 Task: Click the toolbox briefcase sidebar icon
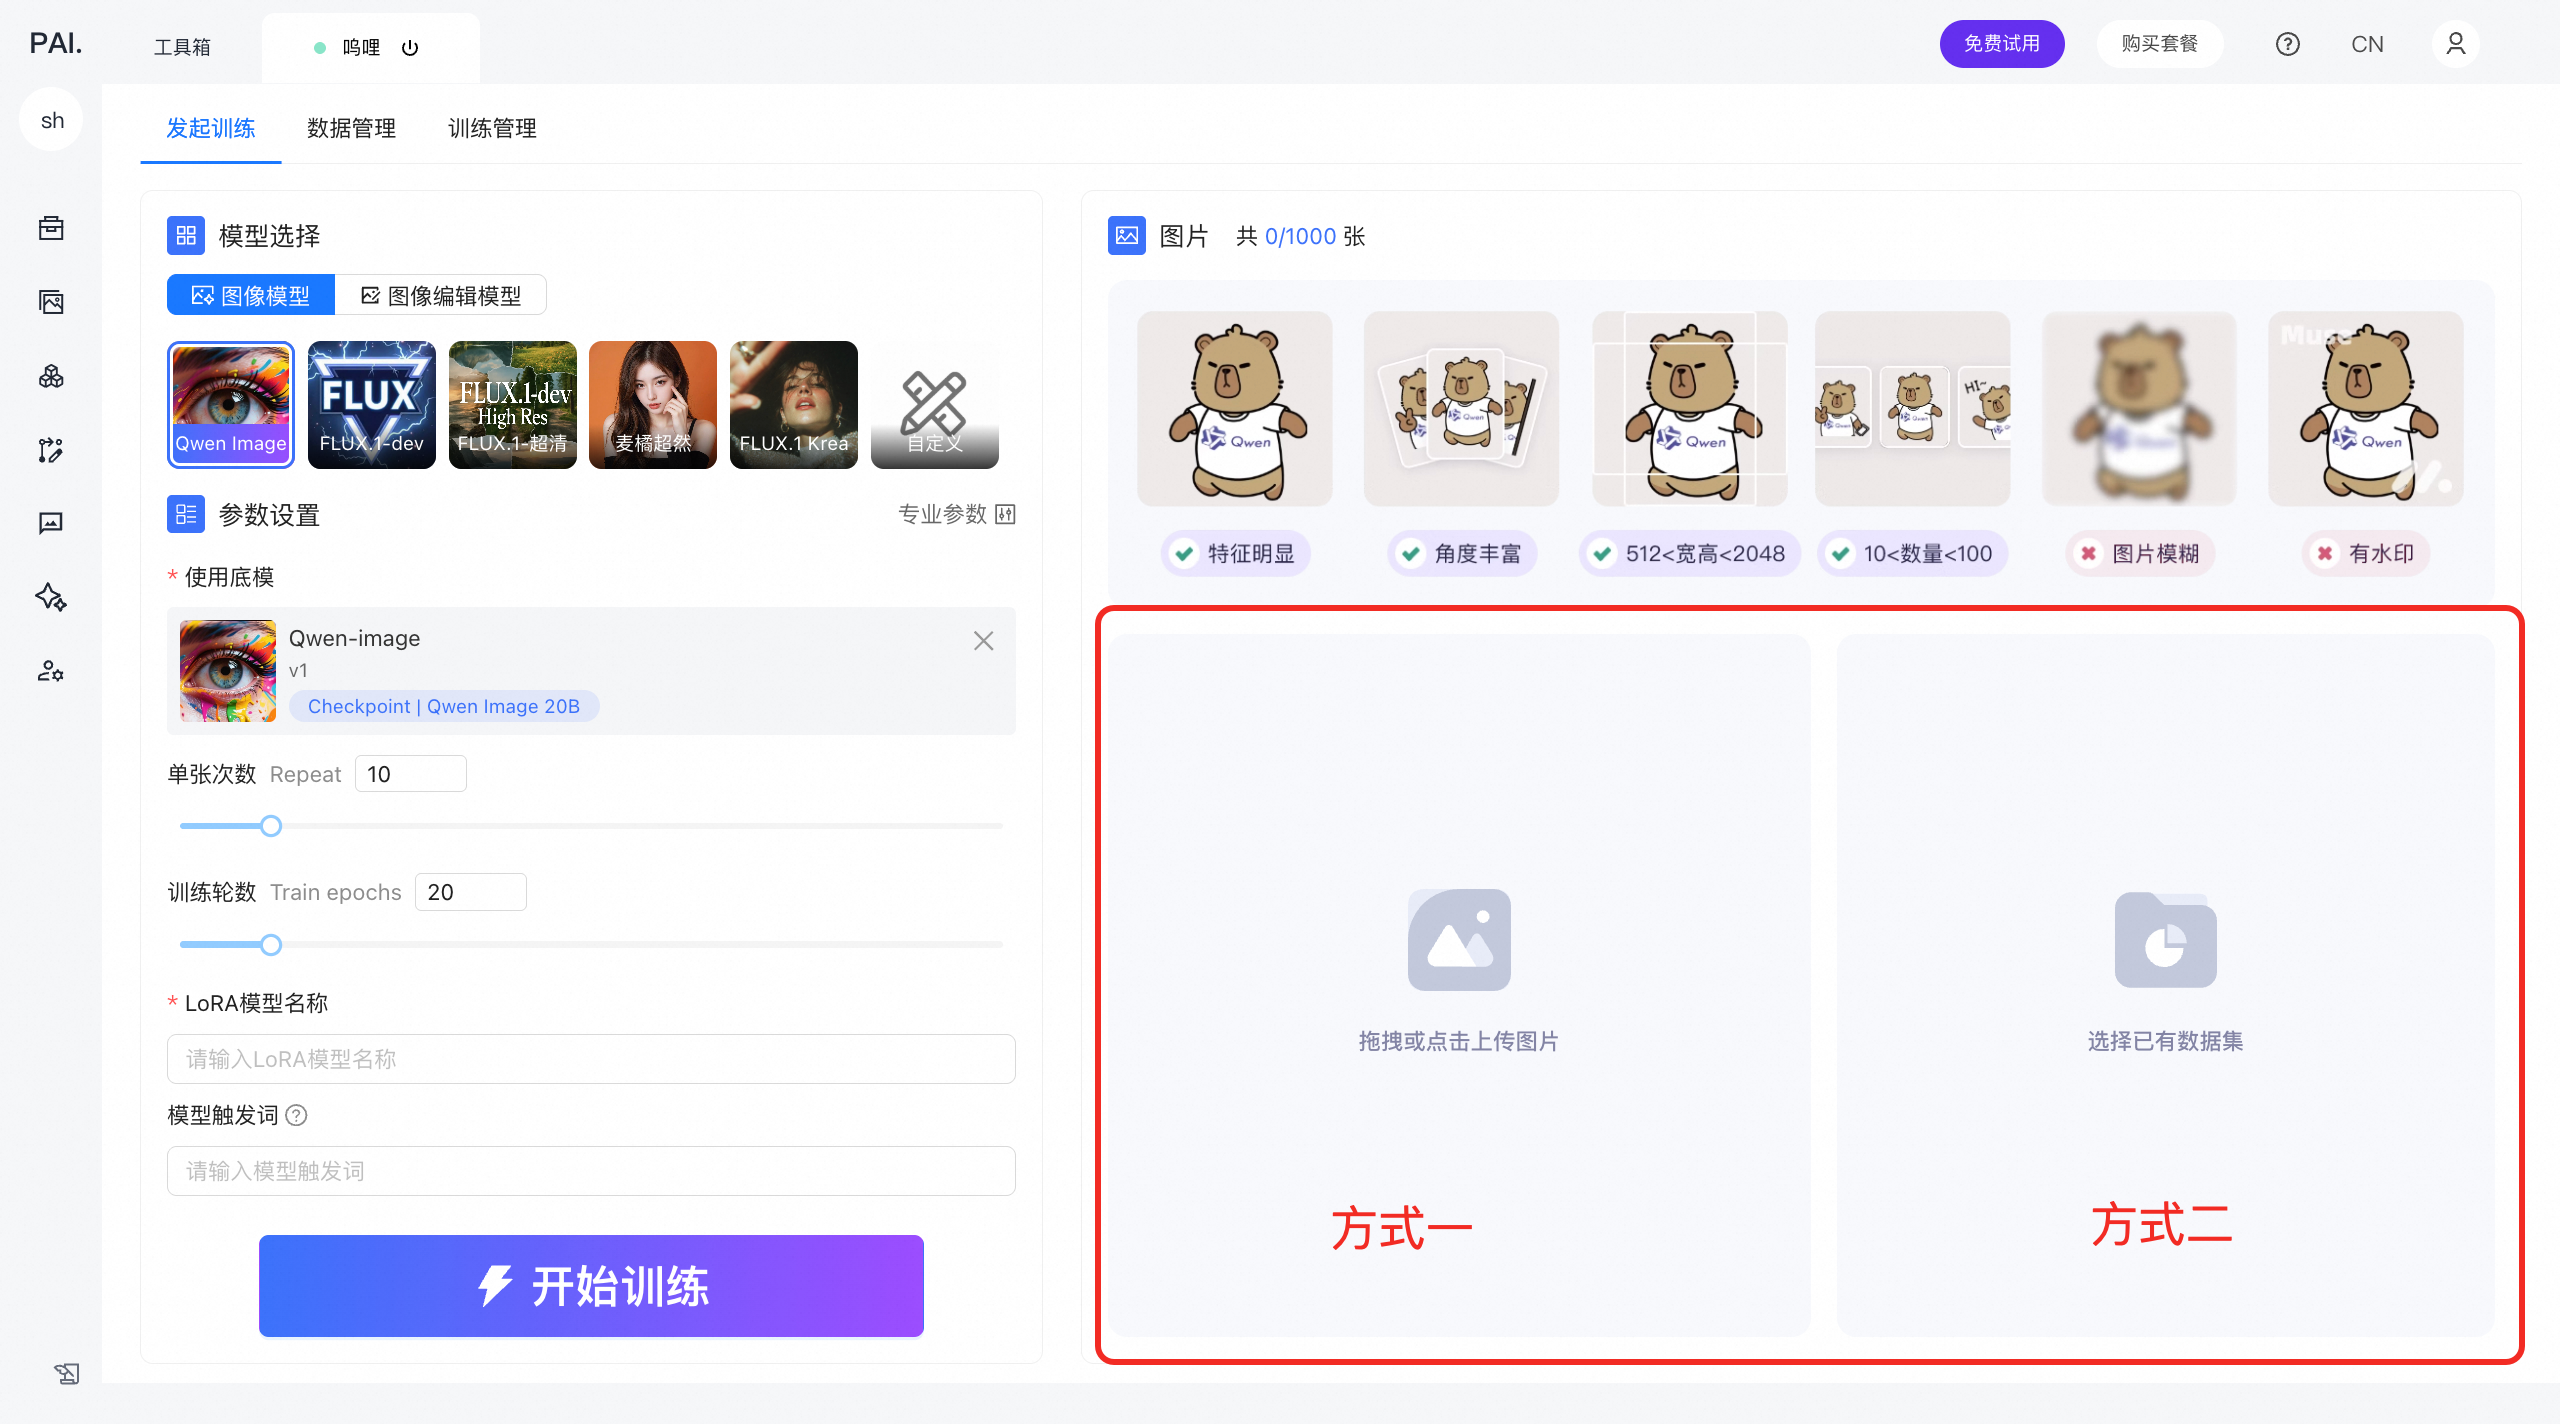(51, 228)
